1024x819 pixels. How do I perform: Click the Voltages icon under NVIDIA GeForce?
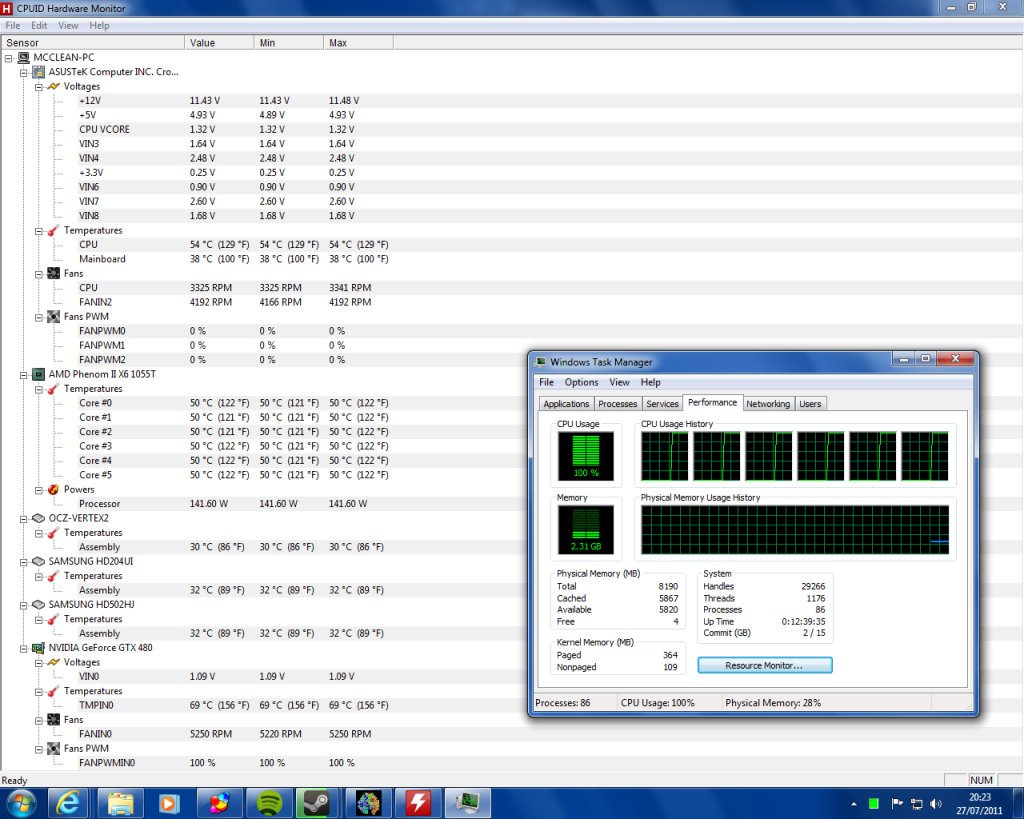pyautogui.click(x=54, y=662)
